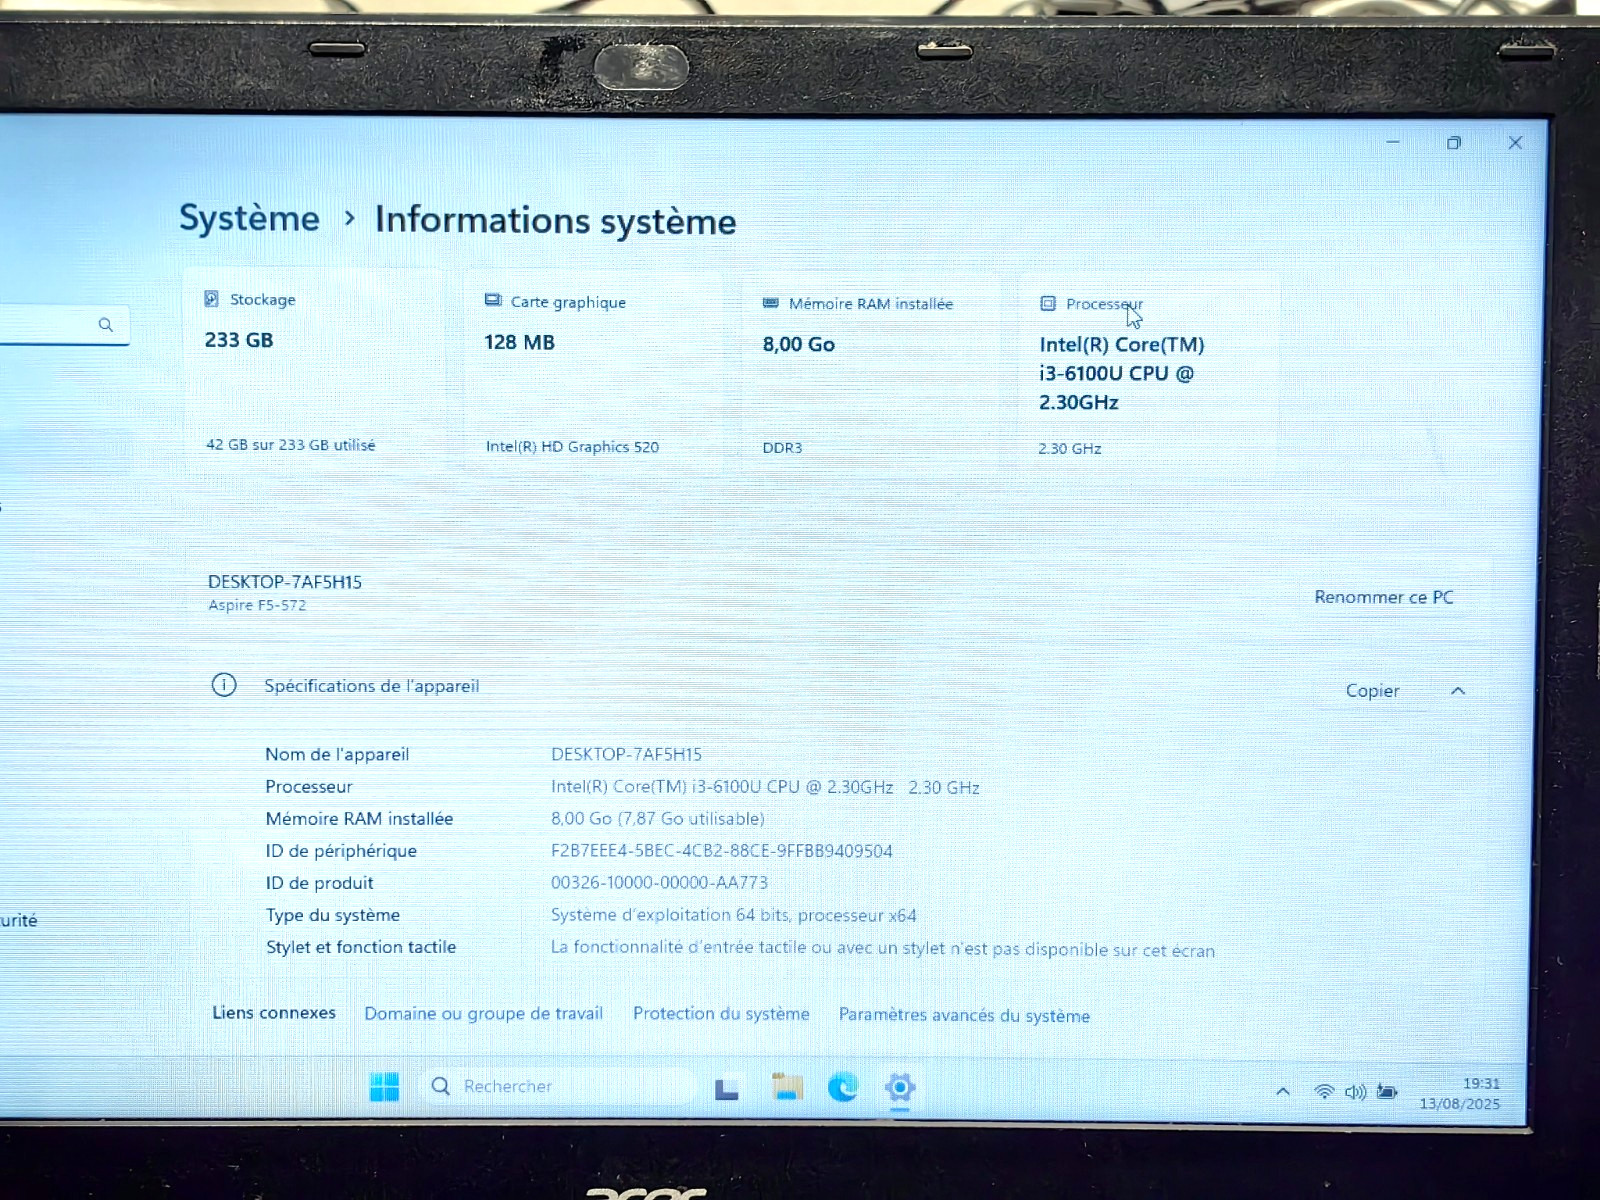
Task: Show hidden system tray icons
Action: click(1283, 1092)
